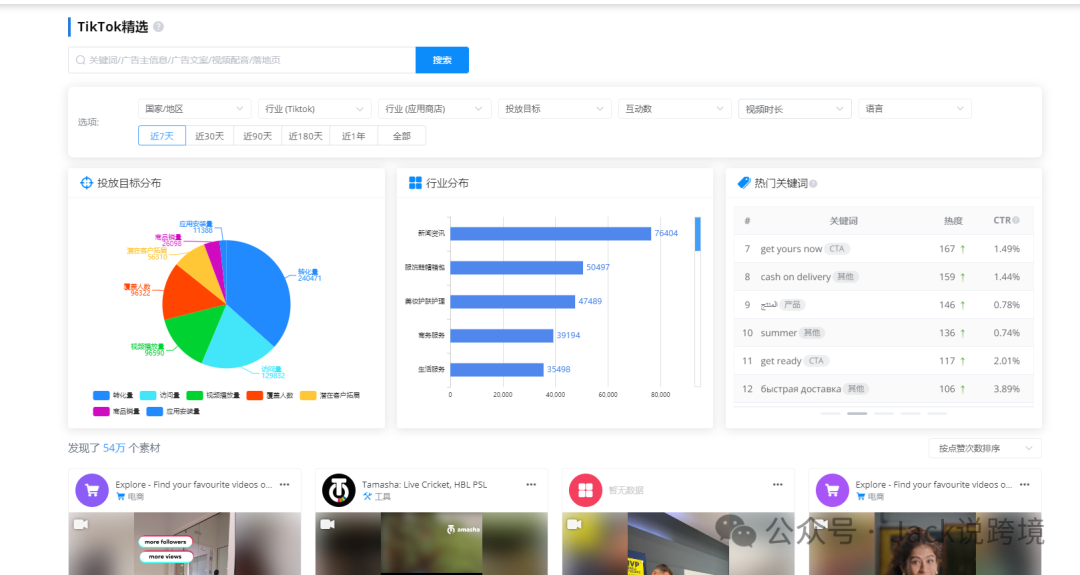Expand the 投放目标 dropdown
1080x575 pixels.
[554, 109]
